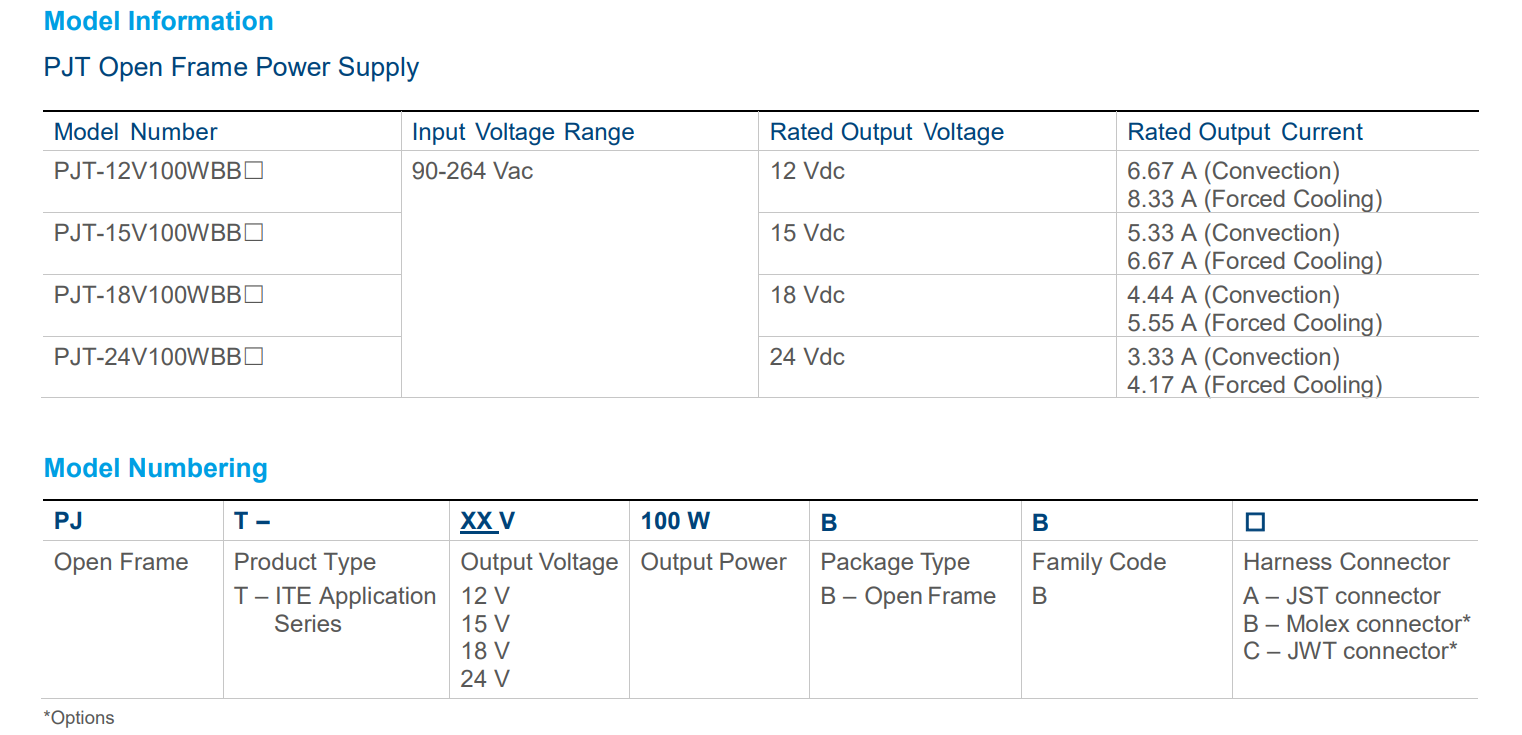Select the A – JST connector option
Screen dimensions: 1522x735
tap(1341, 596)
